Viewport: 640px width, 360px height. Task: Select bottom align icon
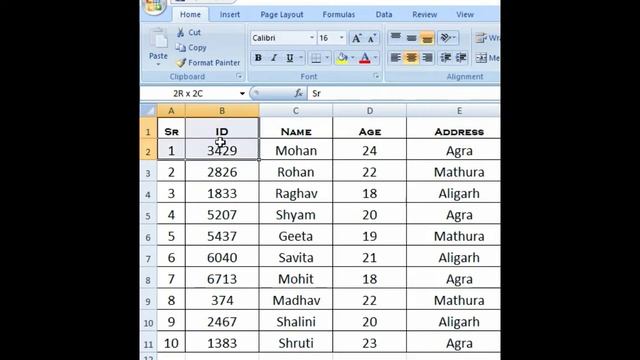(427, 38)
